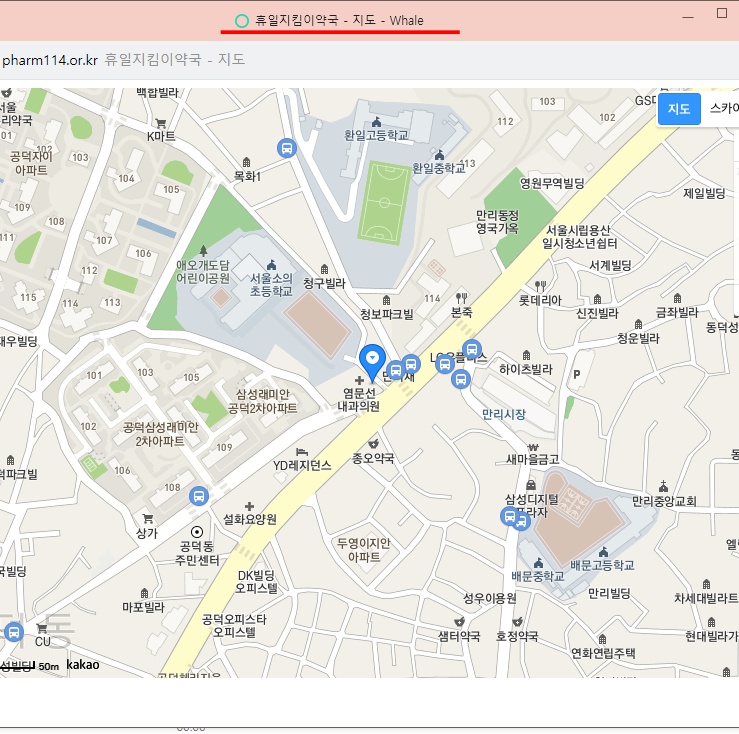
Task: Click the 호정약국 pharmacy icon
Action: (x=517, y=622)
